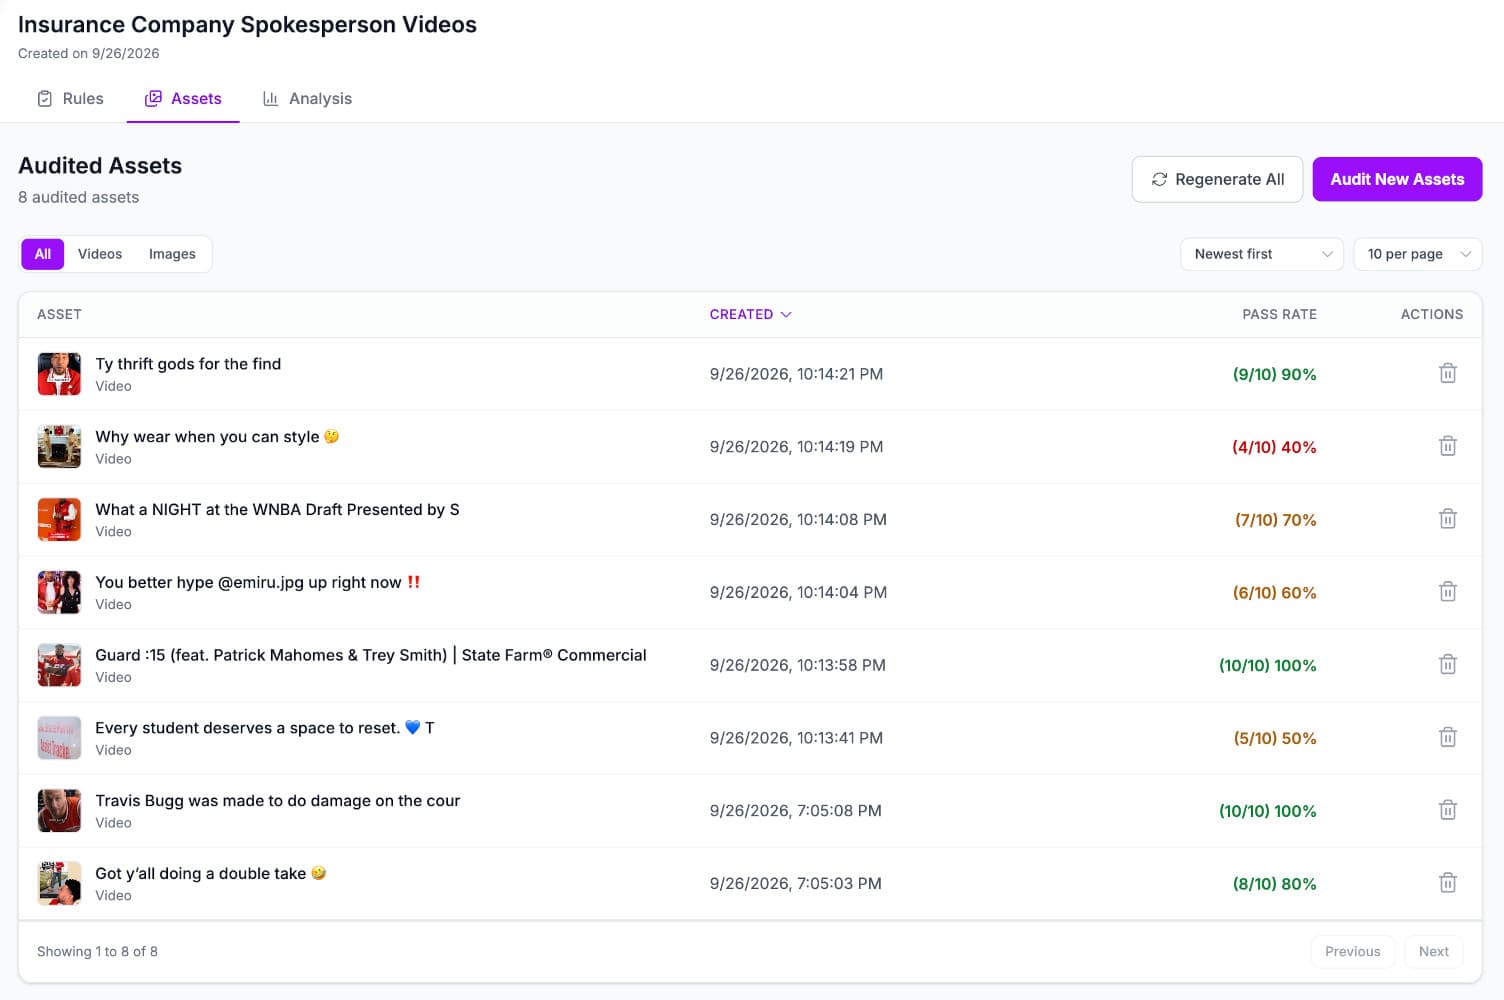Open the Rules tab
This screenshot has width=1504, height=1000.
click(70, 98)
